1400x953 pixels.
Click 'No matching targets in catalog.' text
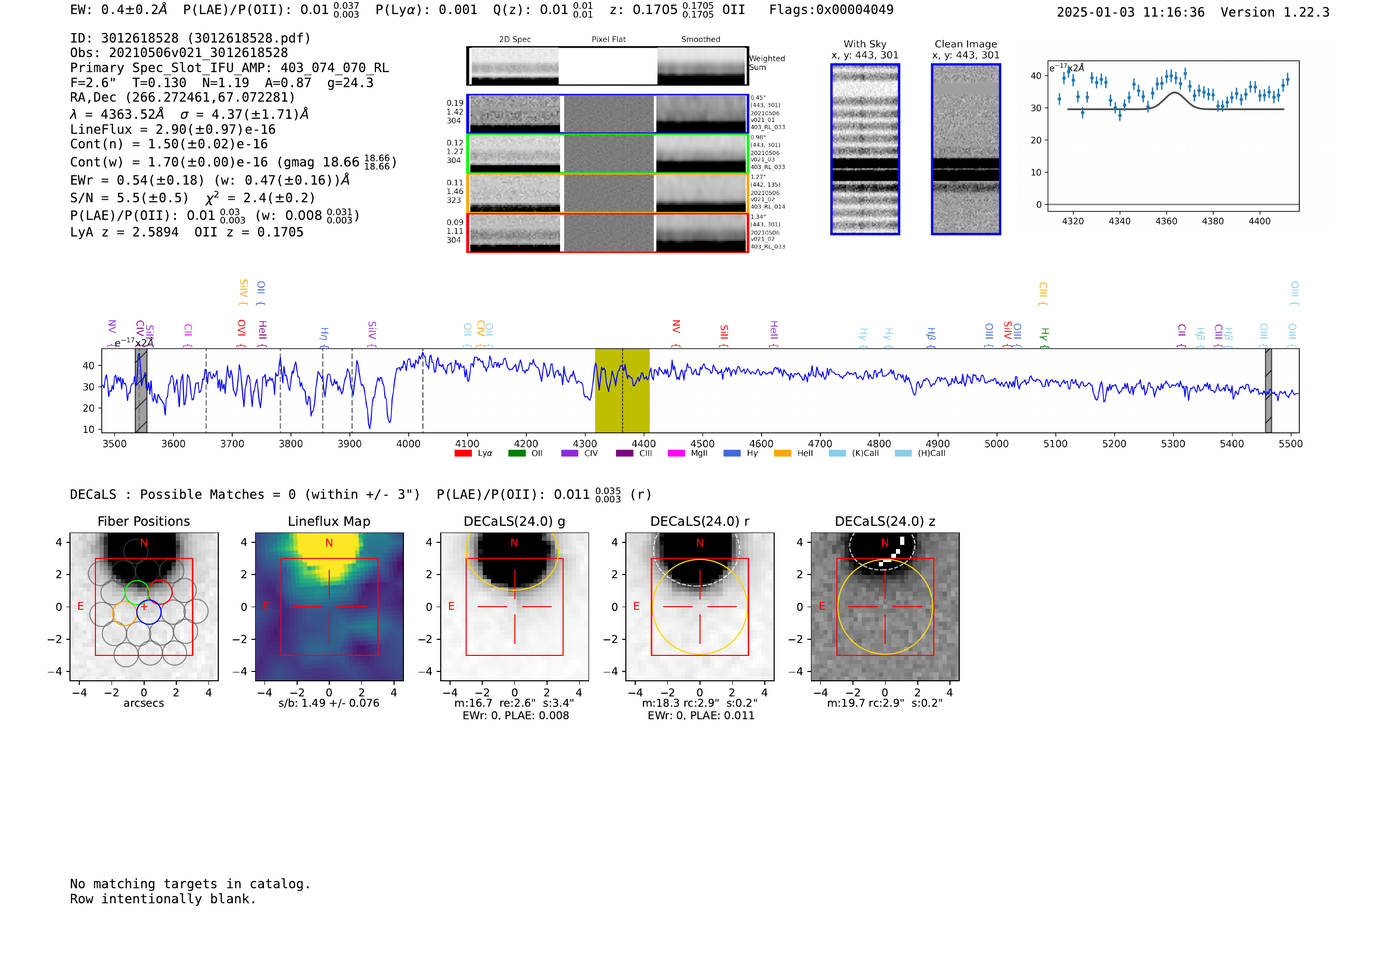pyautogui.click(x=190, y=883)
